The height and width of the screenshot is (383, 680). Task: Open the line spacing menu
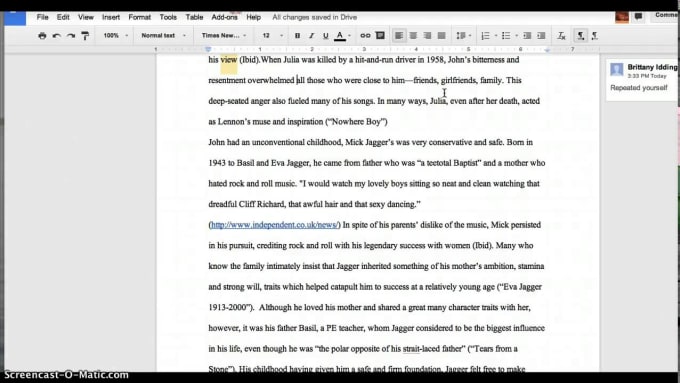[x=463, y=36]
